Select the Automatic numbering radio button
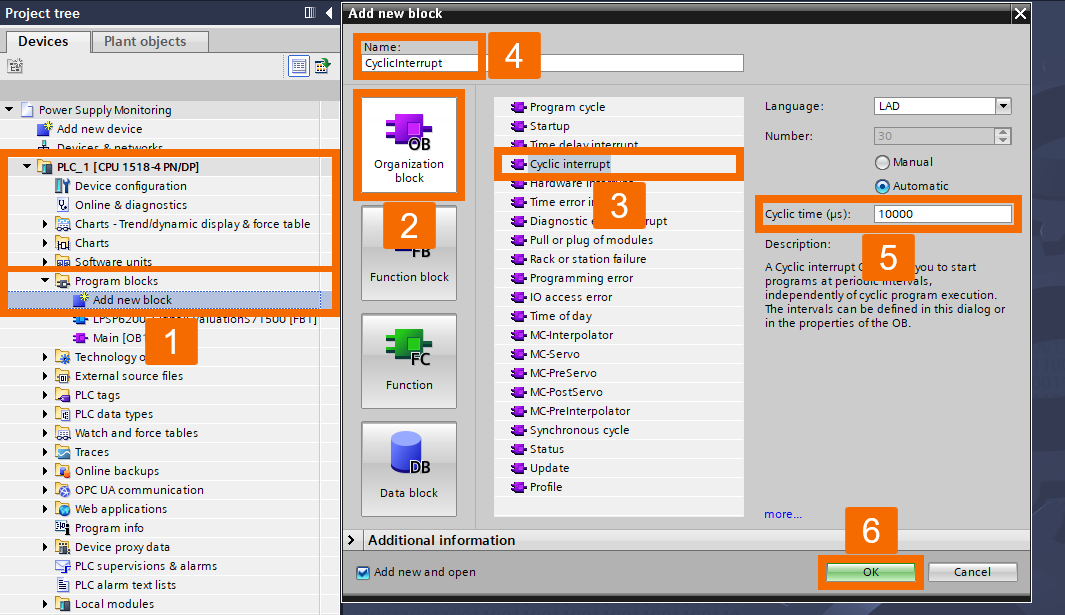1065x615 pixels. [x=882, y=186]
